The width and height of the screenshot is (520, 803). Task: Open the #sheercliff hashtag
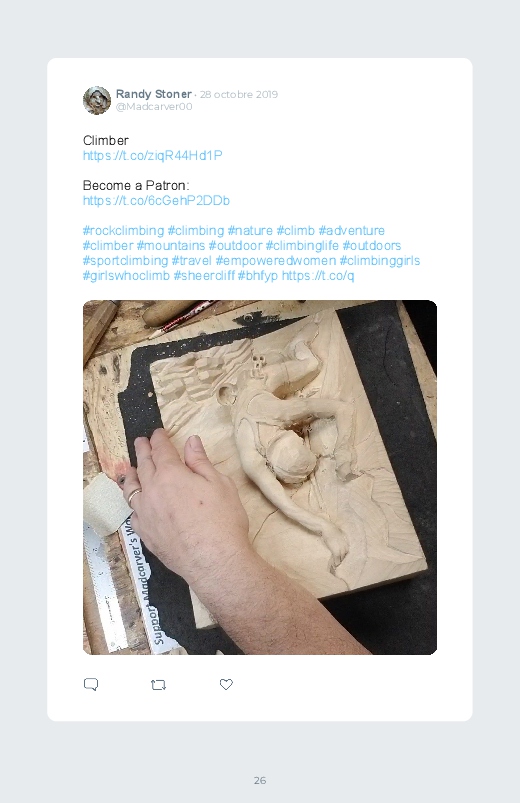pyautogui.click(x=204, y=276)
